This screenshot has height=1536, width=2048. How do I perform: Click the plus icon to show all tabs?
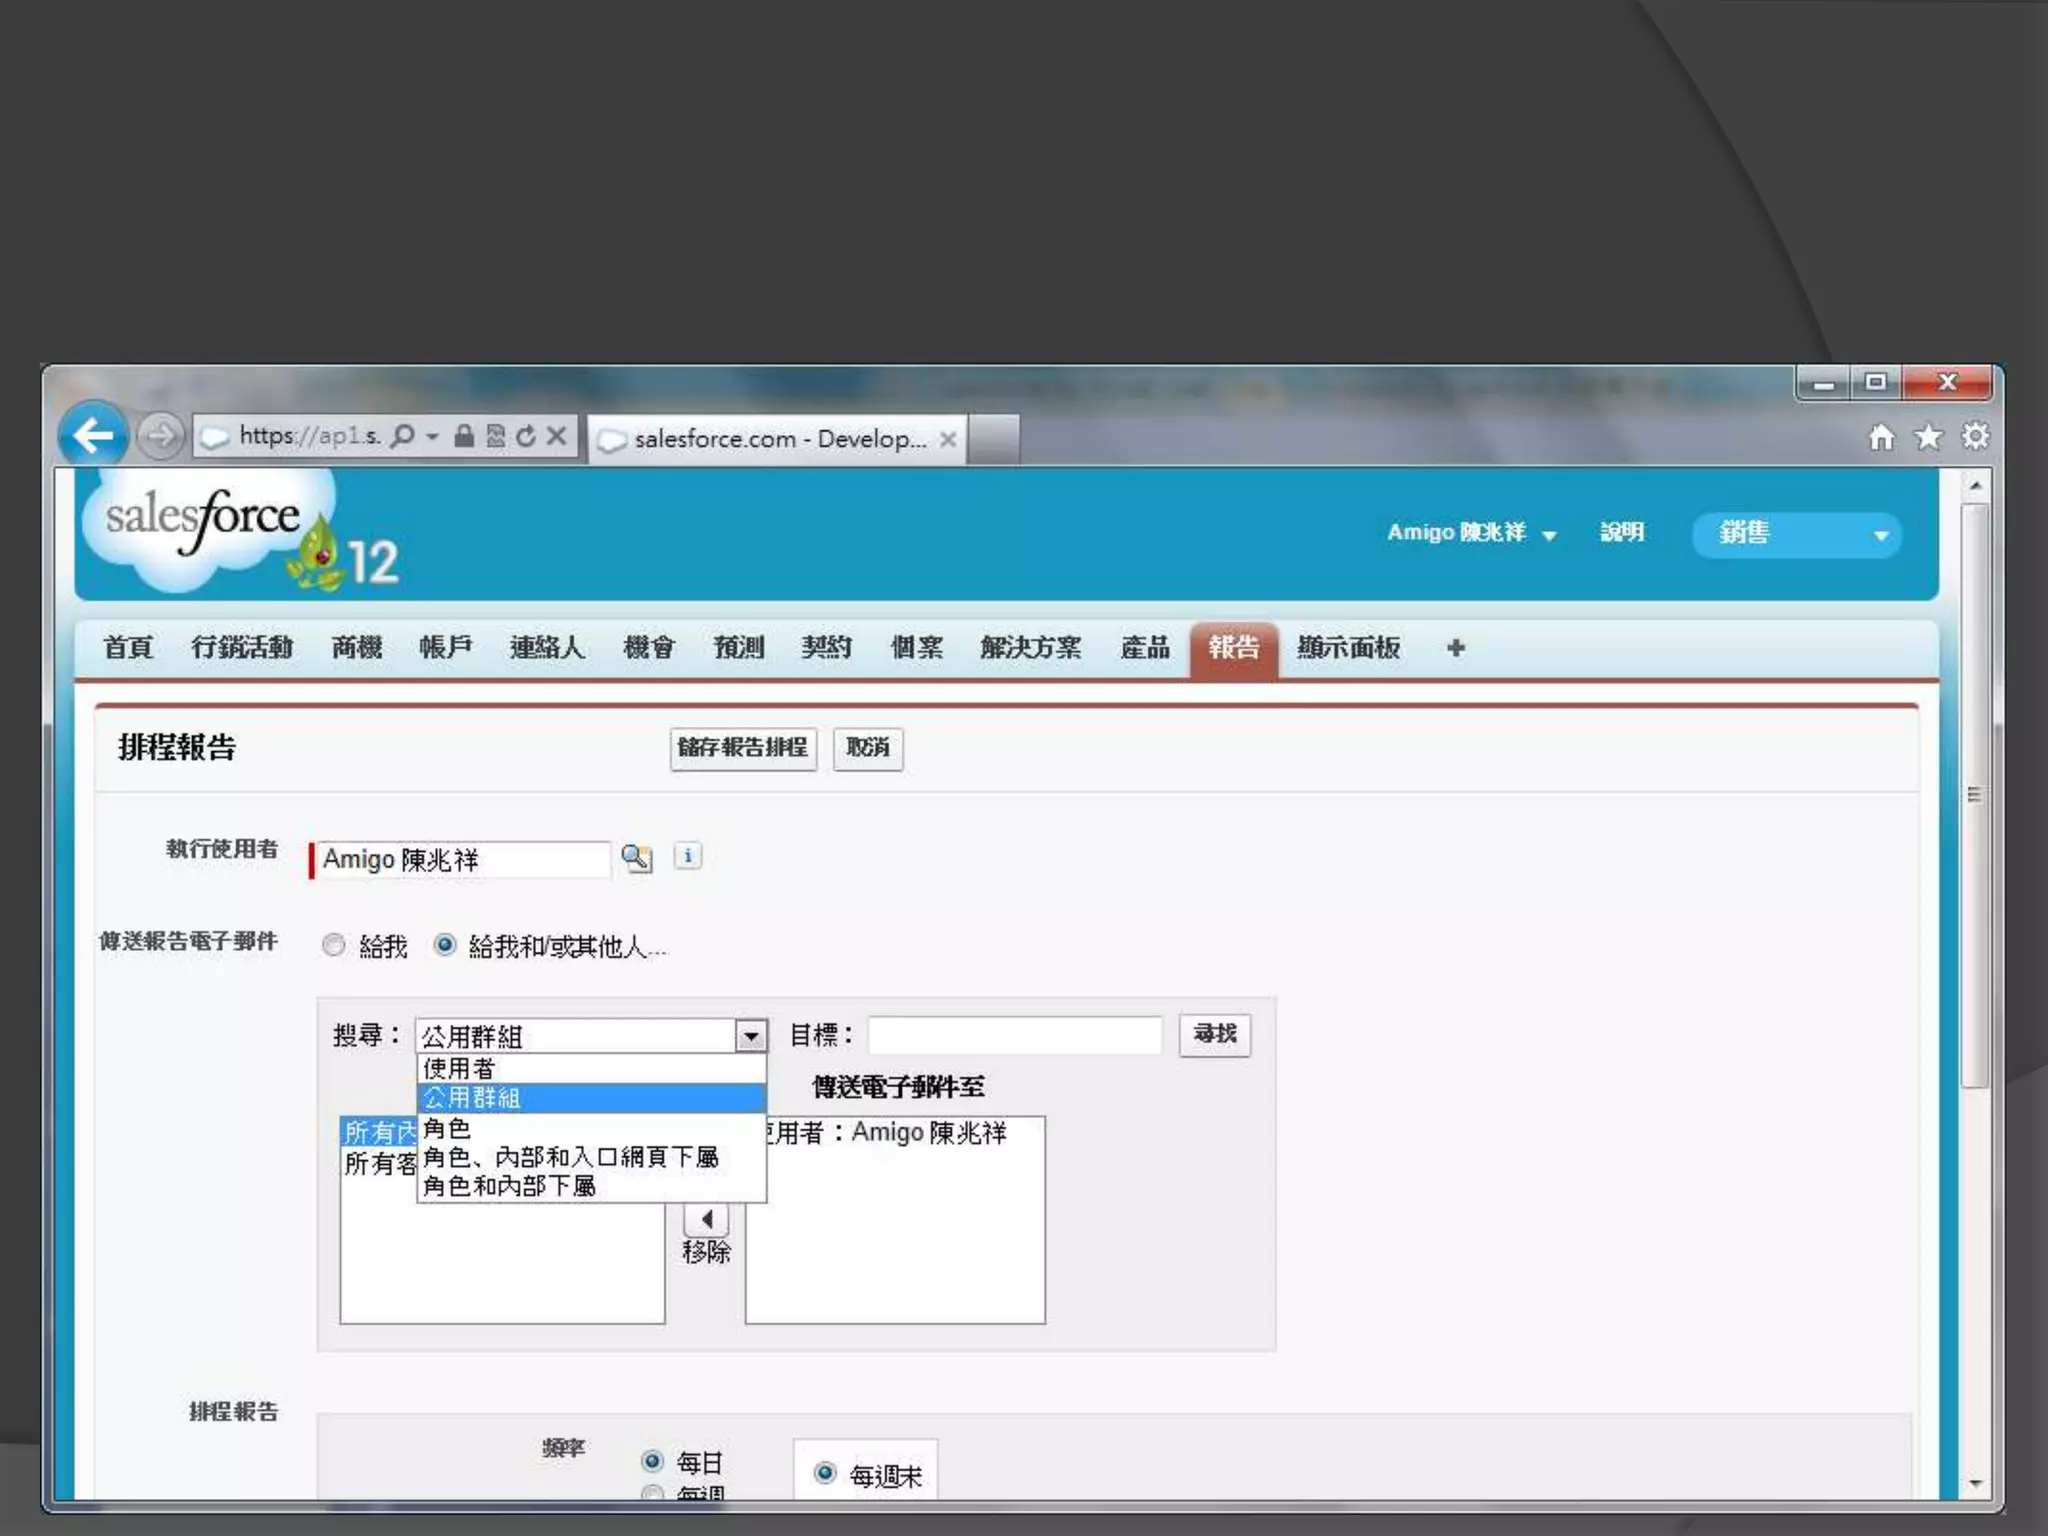[x=1455, y=648]
